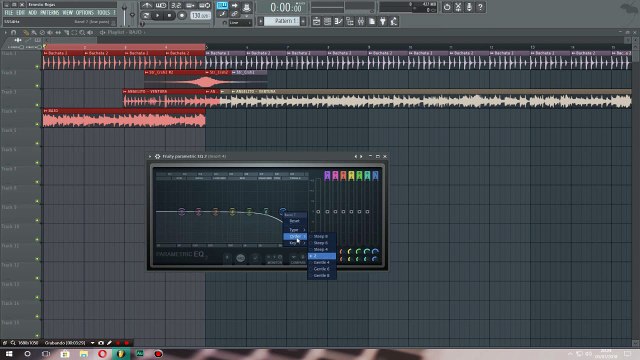Toggle the 3.2 countdown before recording
This screenshot has width=640, height=360.
[x=176, y=5]
